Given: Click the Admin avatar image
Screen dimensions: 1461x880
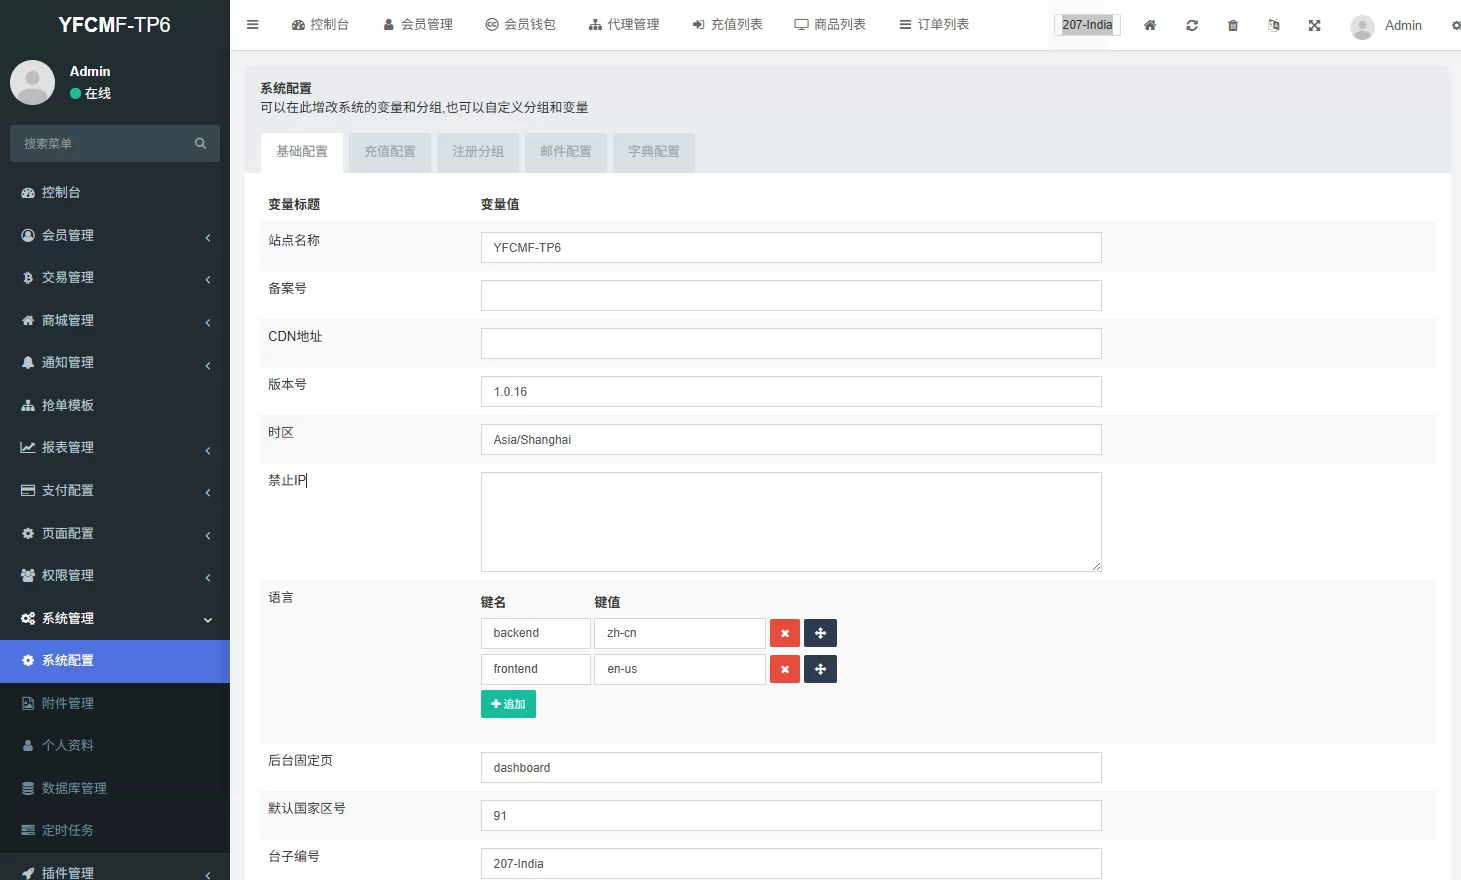Looking at the screenshot, I should coord(1361,26).
